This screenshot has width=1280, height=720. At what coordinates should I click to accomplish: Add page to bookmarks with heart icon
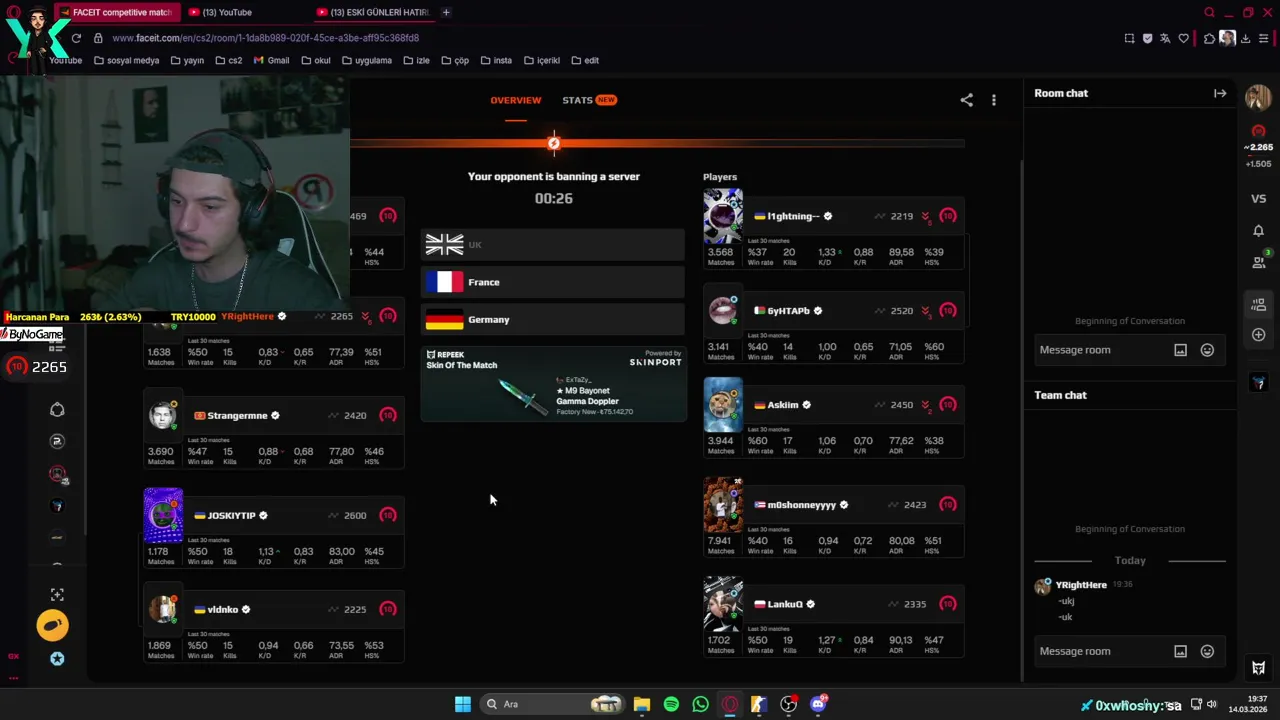pos(1183,38)
